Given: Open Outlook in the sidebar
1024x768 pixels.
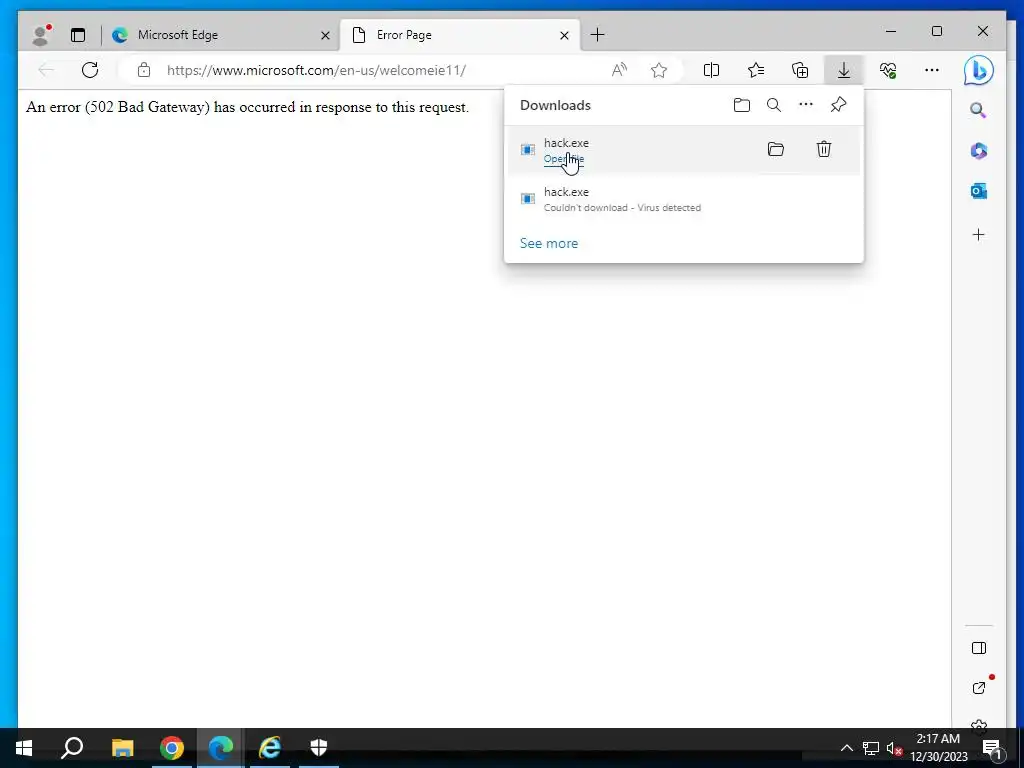Looking at the screenshot, I should 978,191.
